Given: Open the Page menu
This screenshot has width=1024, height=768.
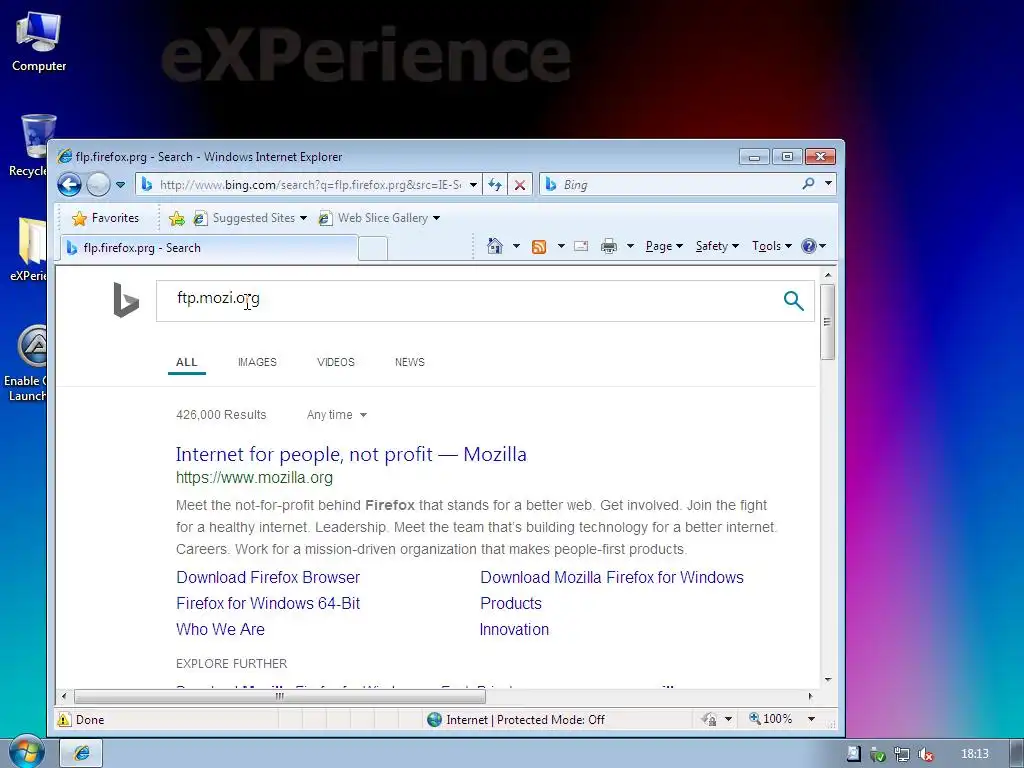Looking at the screenshot, I should pyautogui.click(x=664, y=246).
